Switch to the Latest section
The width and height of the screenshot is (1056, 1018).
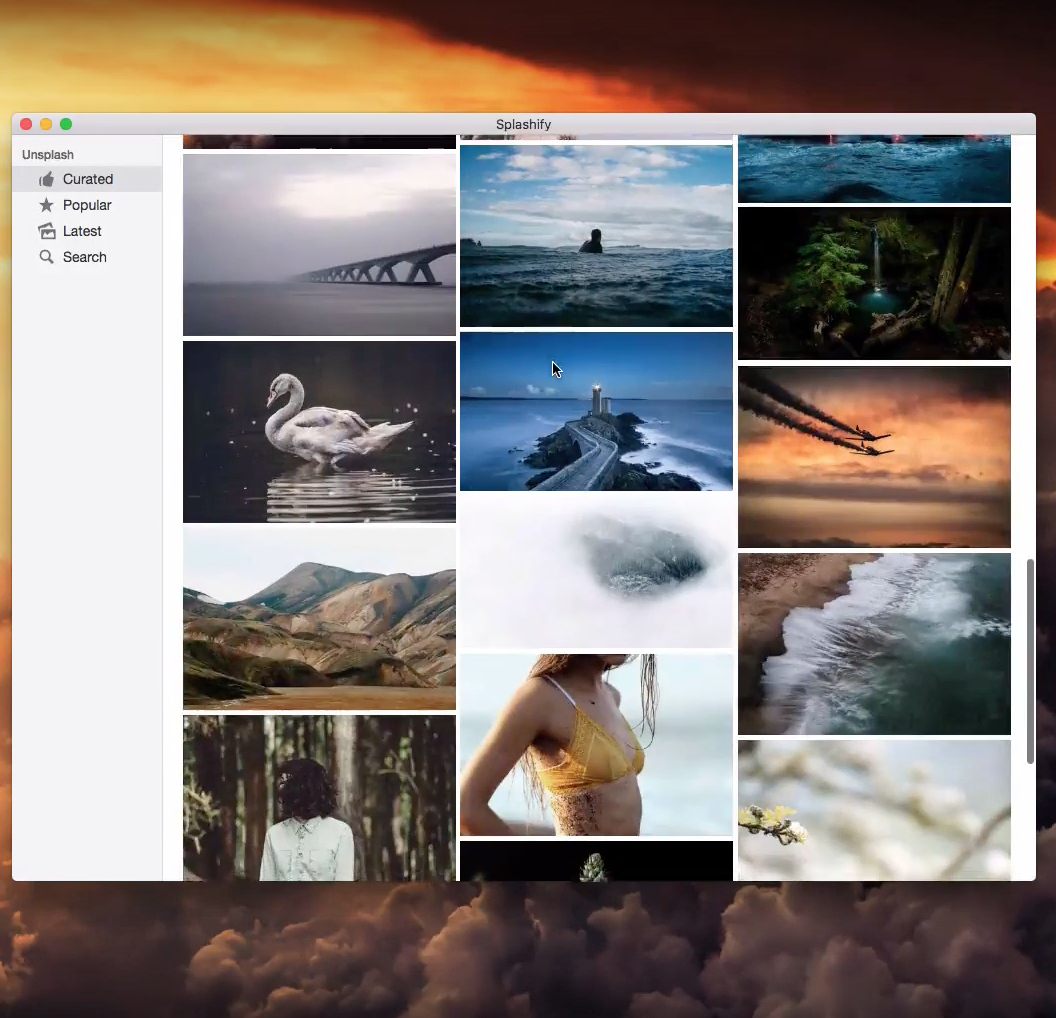pos(83,230)
